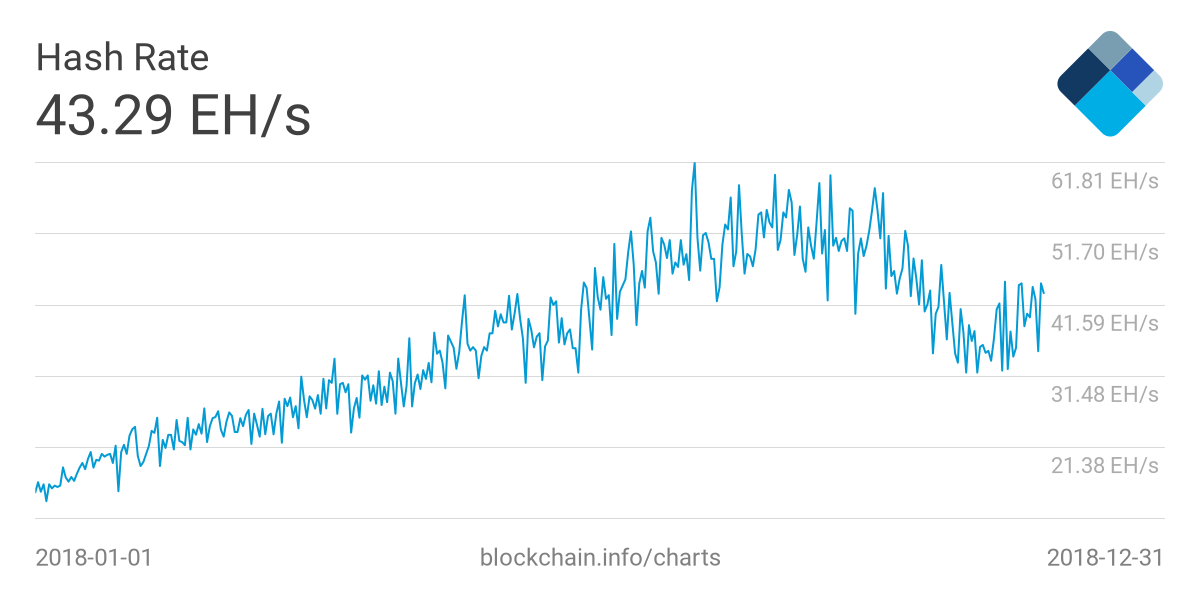
Task: Click the 31.48 EH/s axis label
Action: [1104, 394]
